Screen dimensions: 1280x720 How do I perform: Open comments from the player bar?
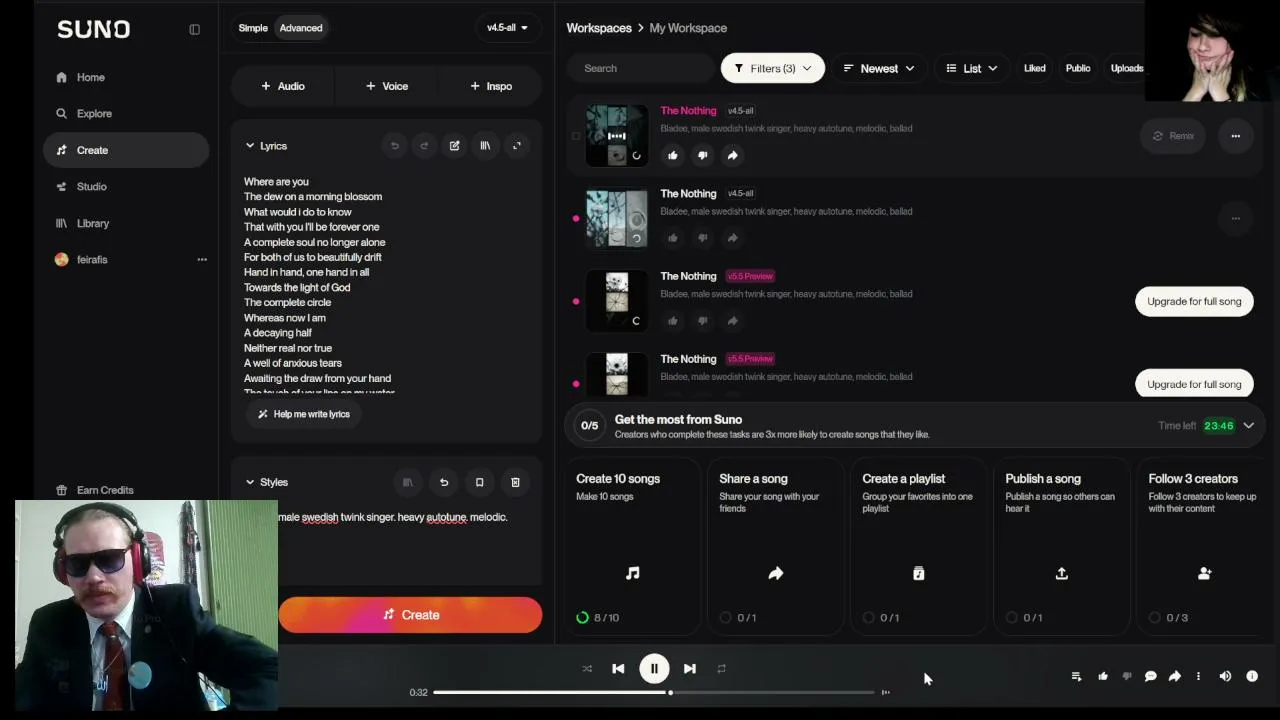1151,677
